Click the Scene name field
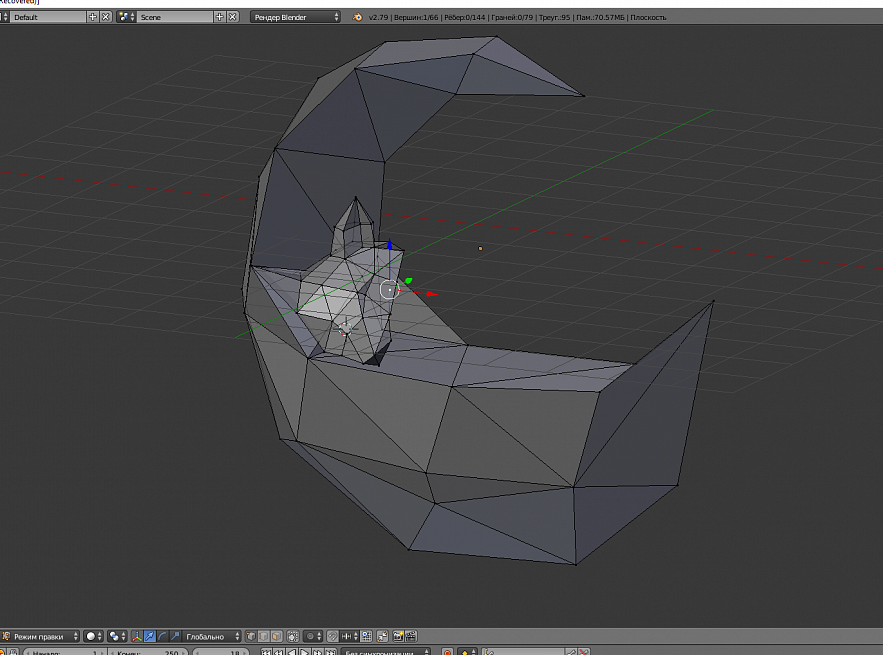 (x=175, y=17)
